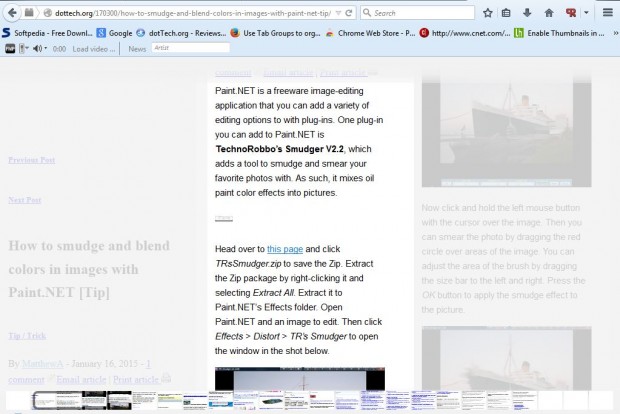The image size is (620, 414).
Task: Open the downloads arrow icon
Action: (x=527, y=13)
